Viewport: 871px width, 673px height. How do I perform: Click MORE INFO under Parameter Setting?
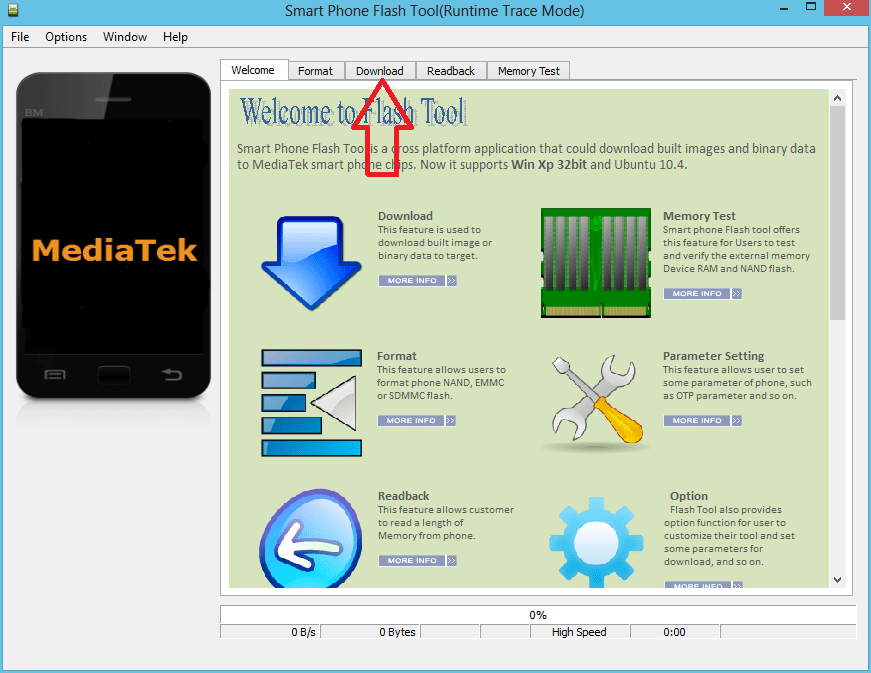703,420
